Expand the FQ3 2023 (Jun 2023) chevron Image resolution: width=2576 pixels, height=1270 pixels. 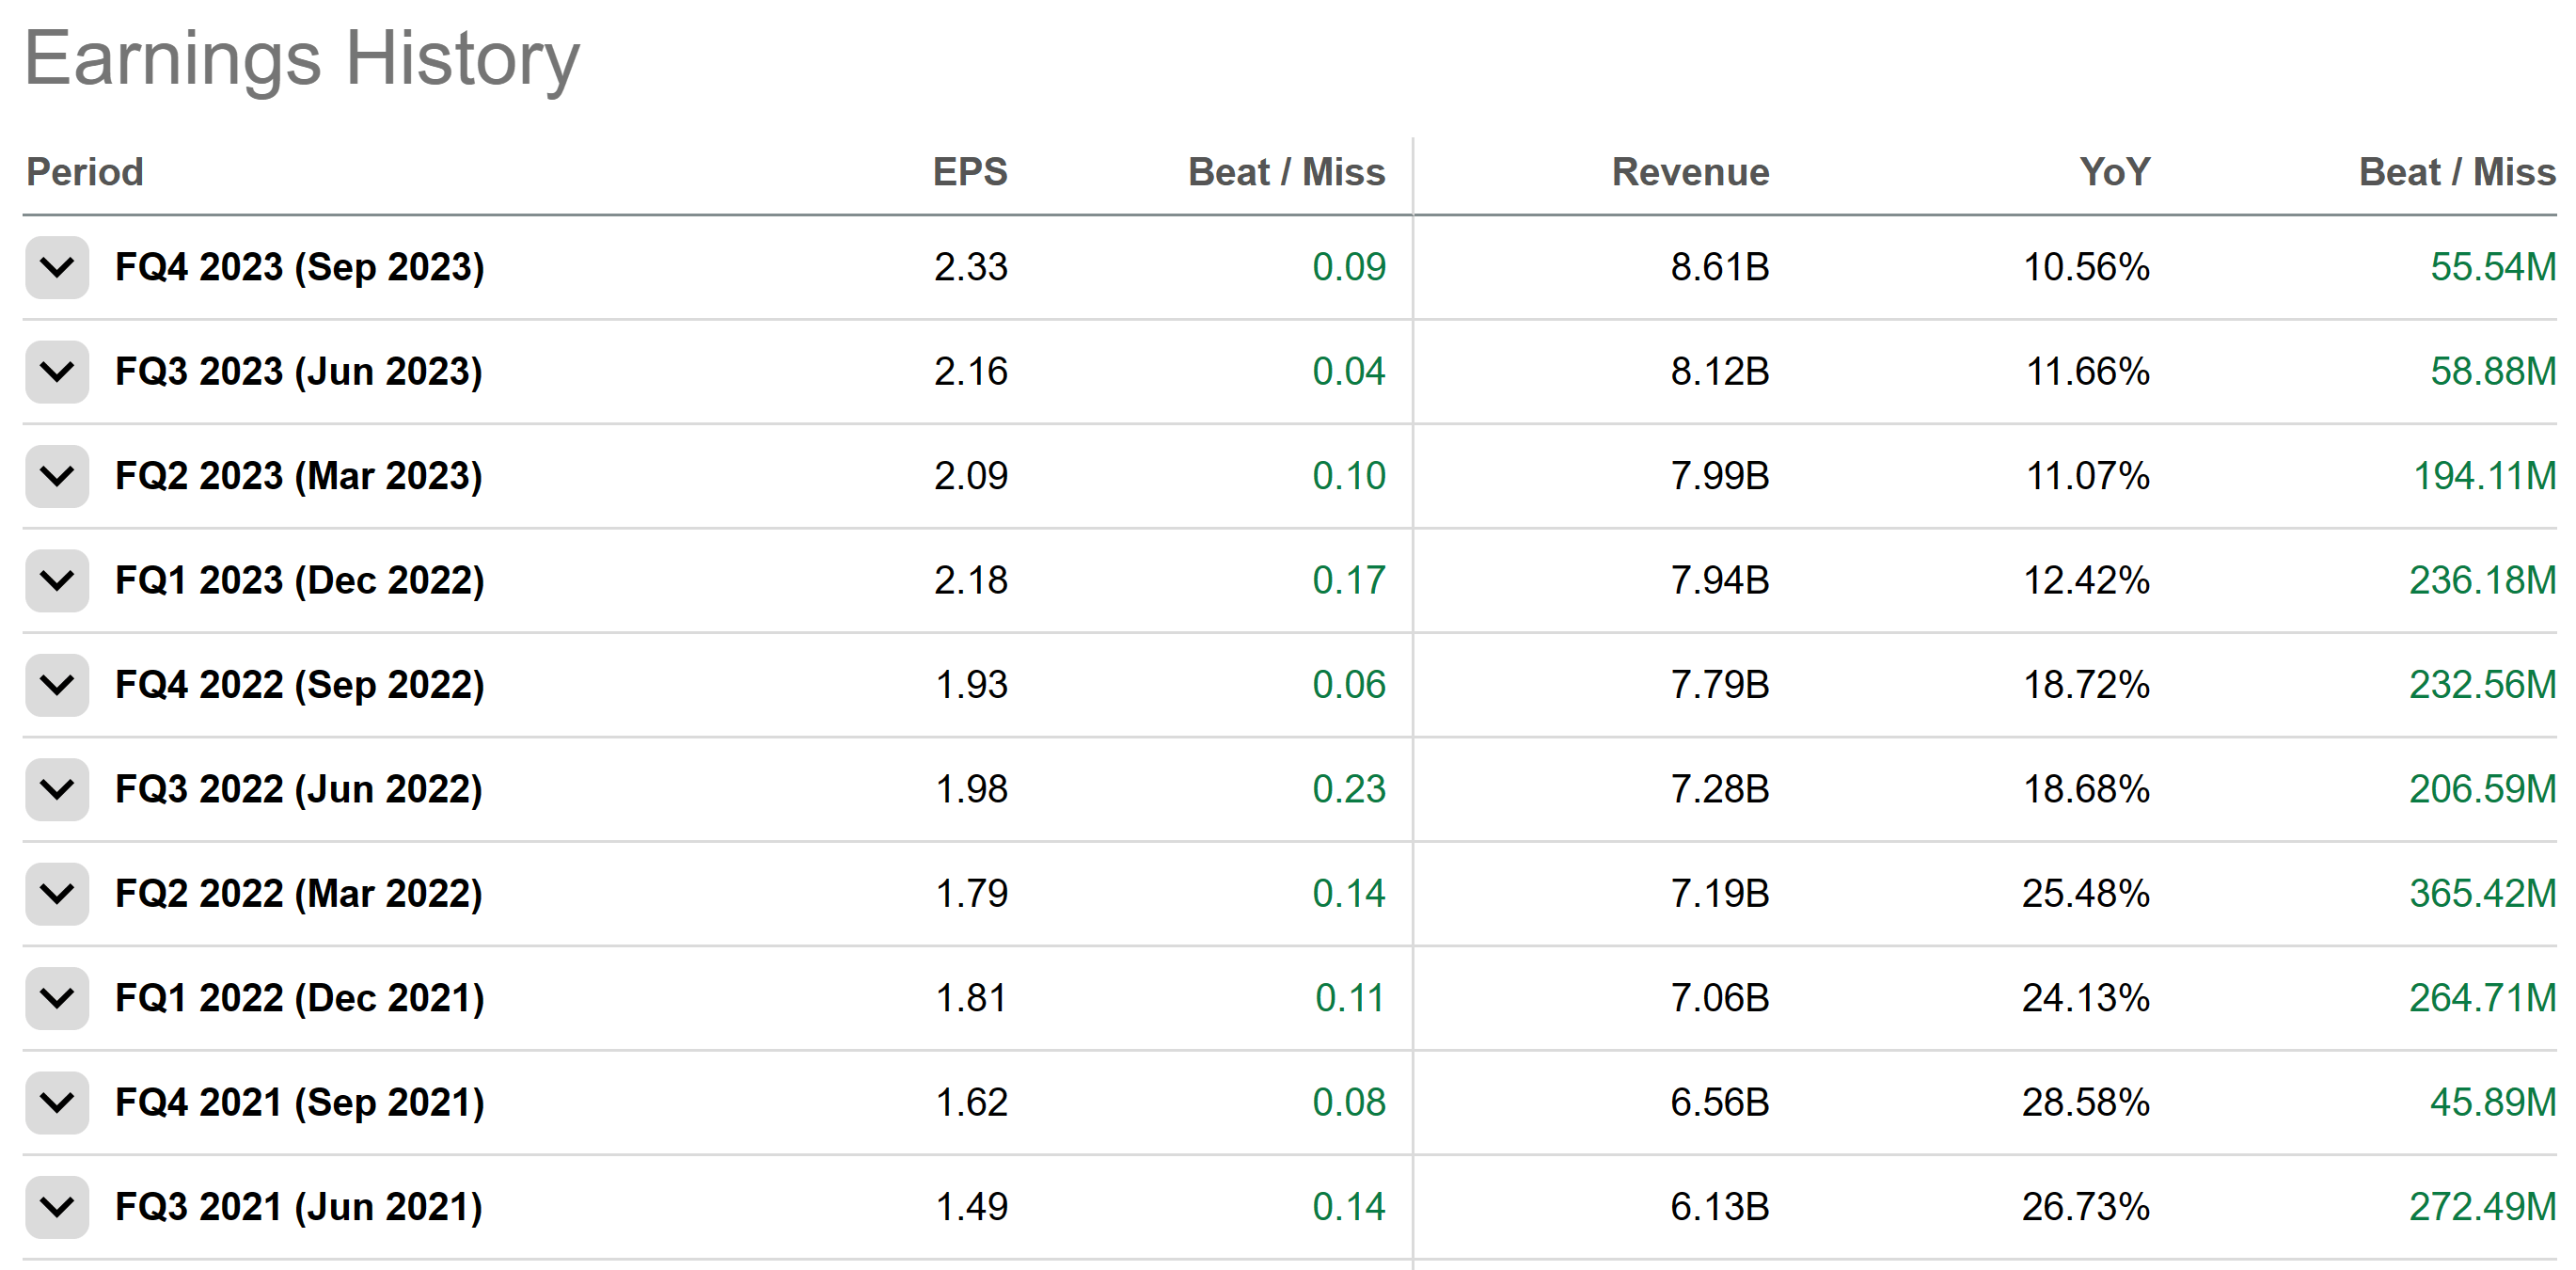click(57, 372)
